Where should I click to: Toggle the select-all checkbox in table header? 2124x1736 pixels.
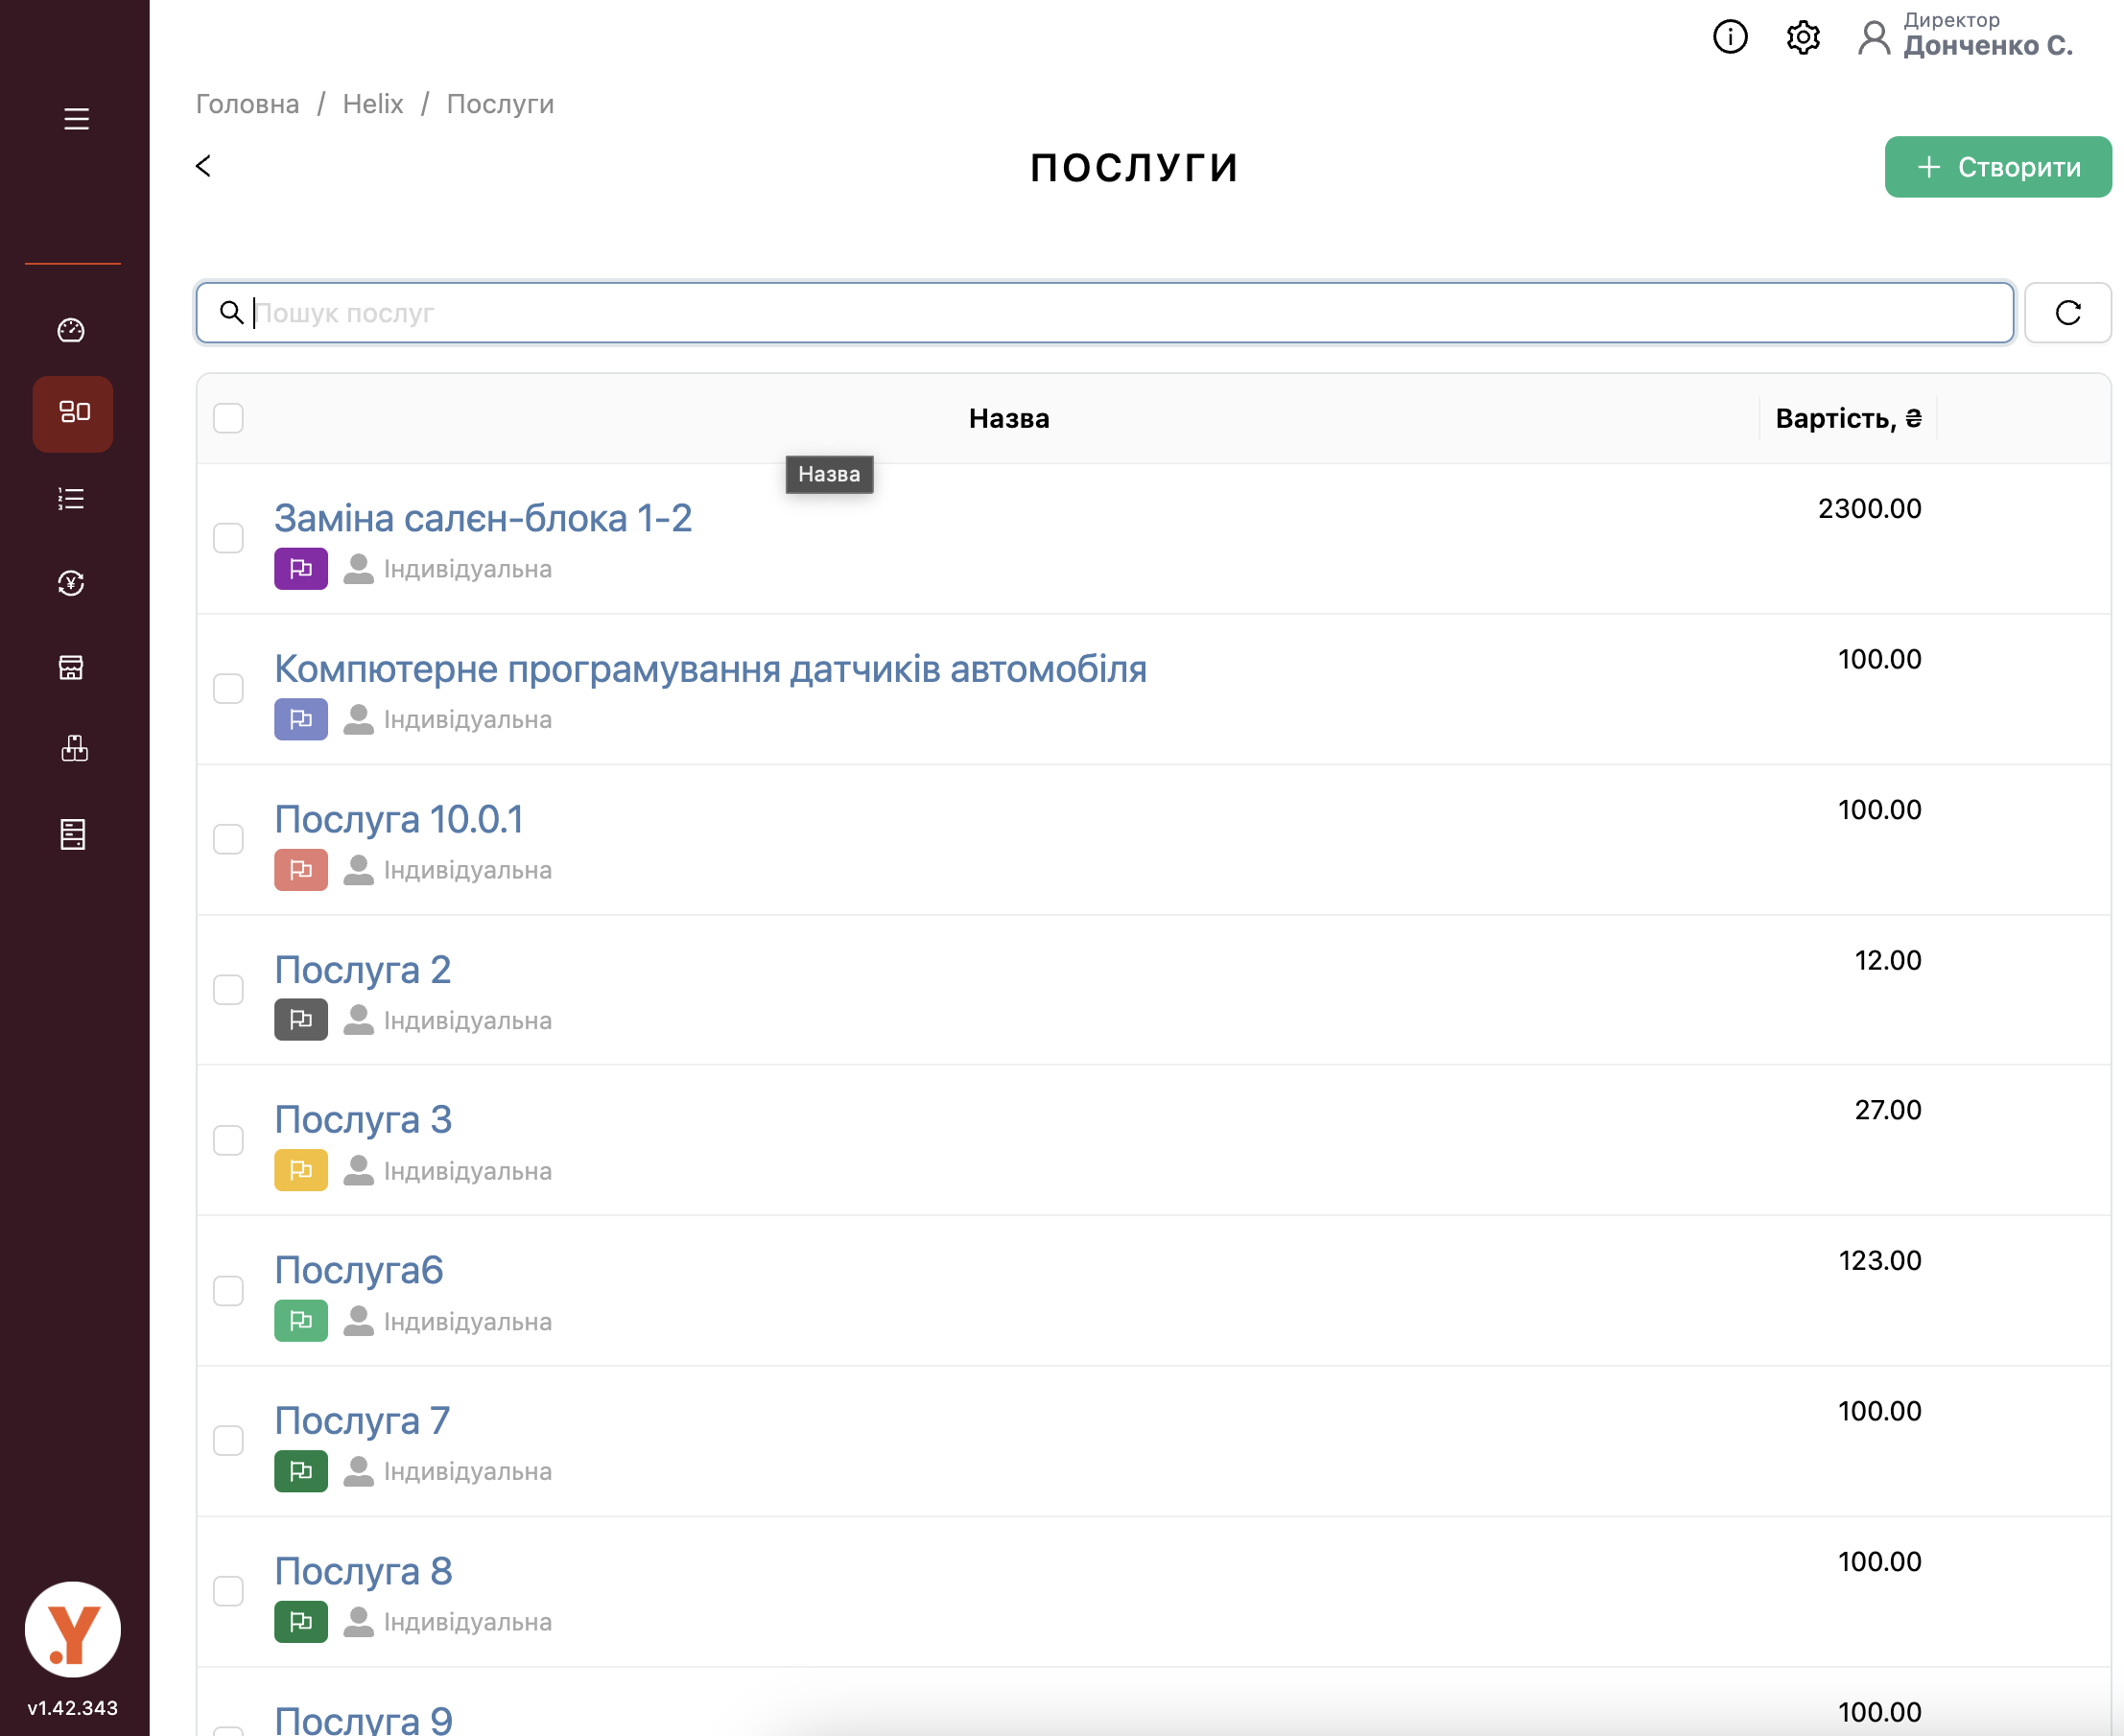[229, 418]
